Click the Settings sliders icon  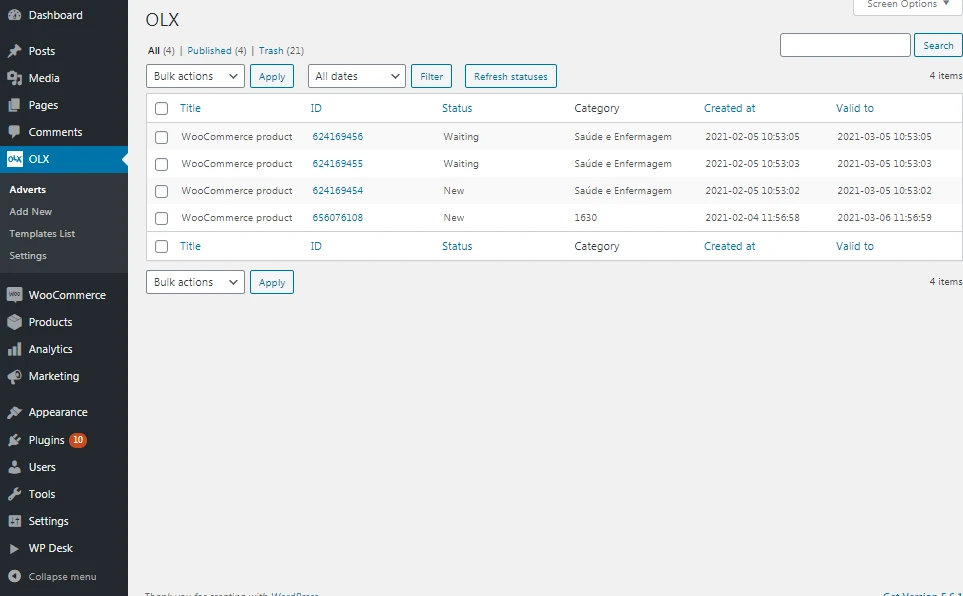click(x=15, y=521)
